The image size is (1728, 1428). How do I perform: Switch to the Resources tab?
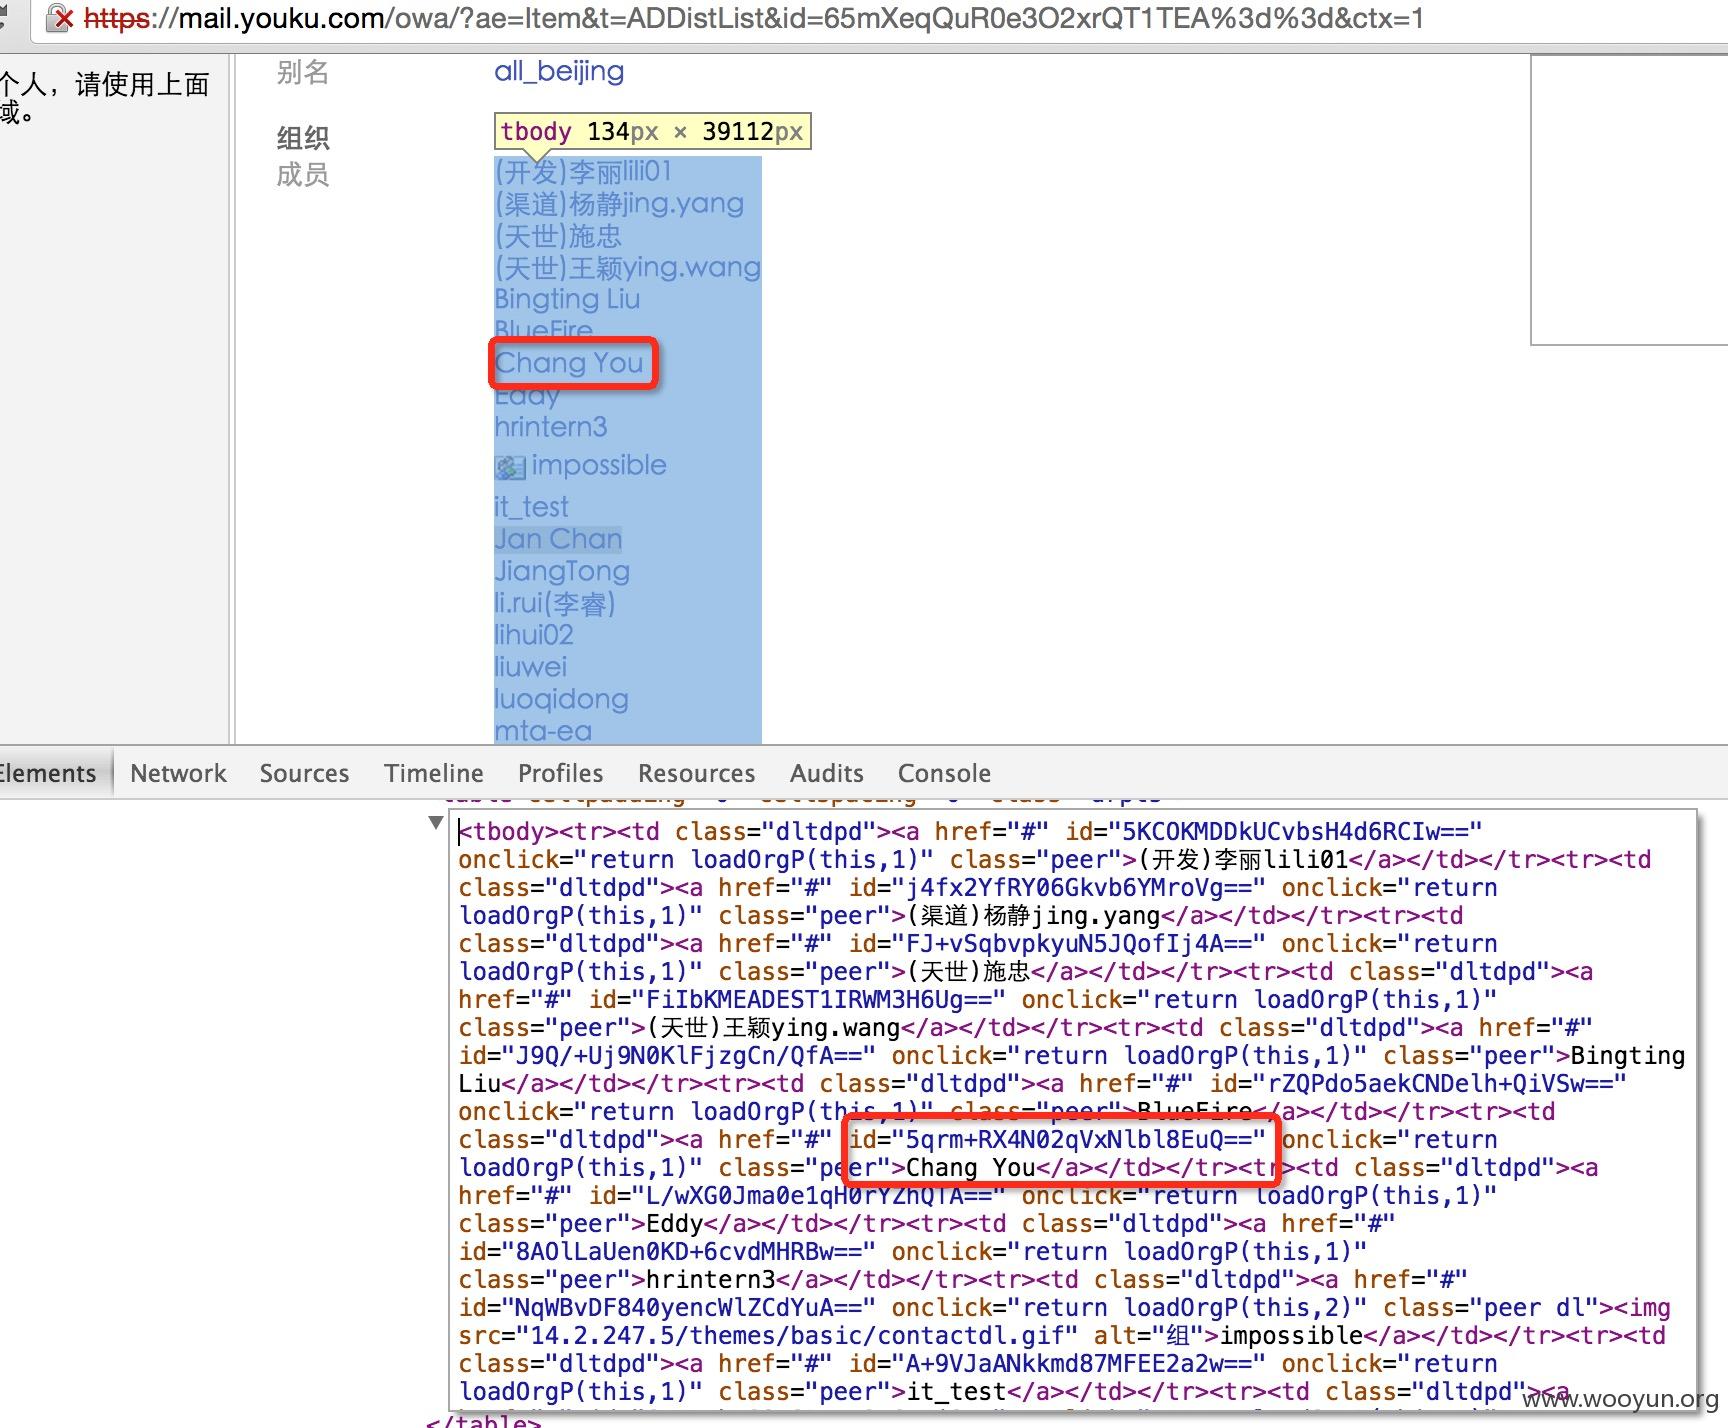tap(696, 773)
